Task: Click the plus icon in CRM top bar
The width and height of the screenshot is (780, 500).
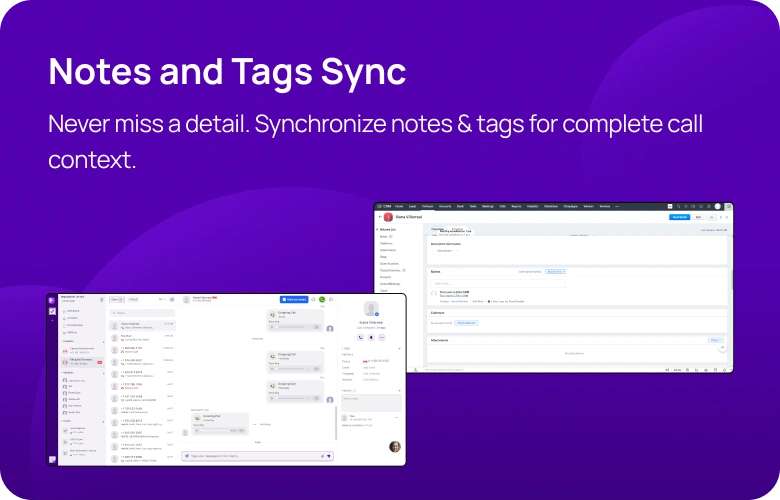Action: click(670, 206)
